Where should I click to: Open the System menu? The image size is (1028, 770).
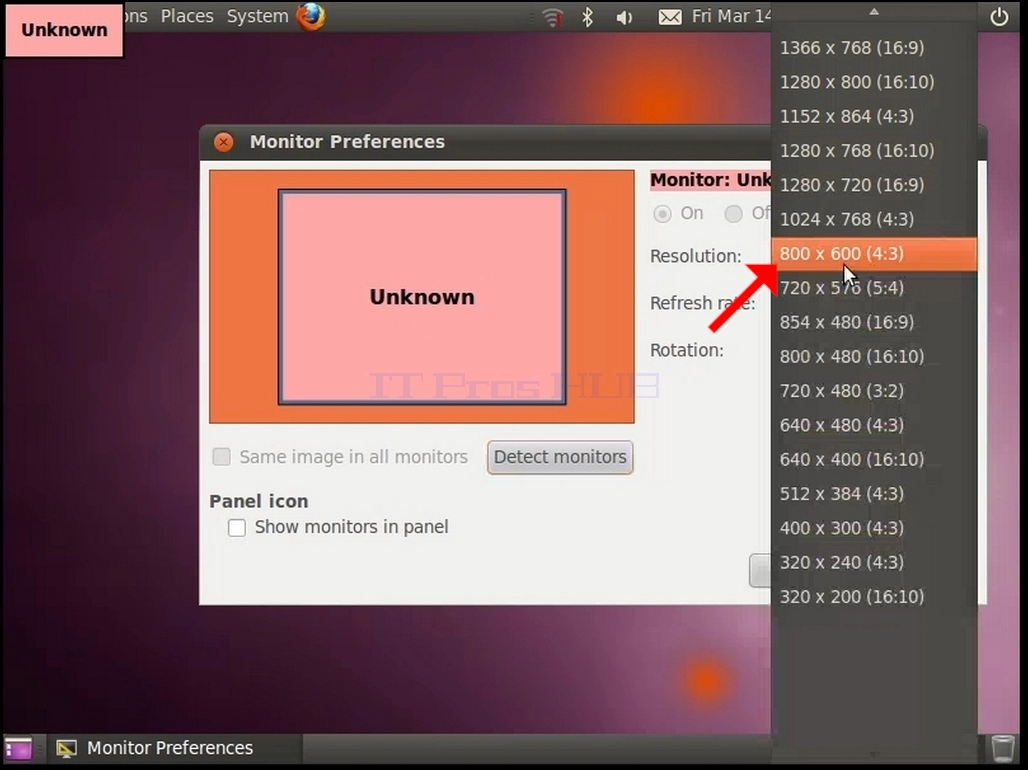click(257, 16)
